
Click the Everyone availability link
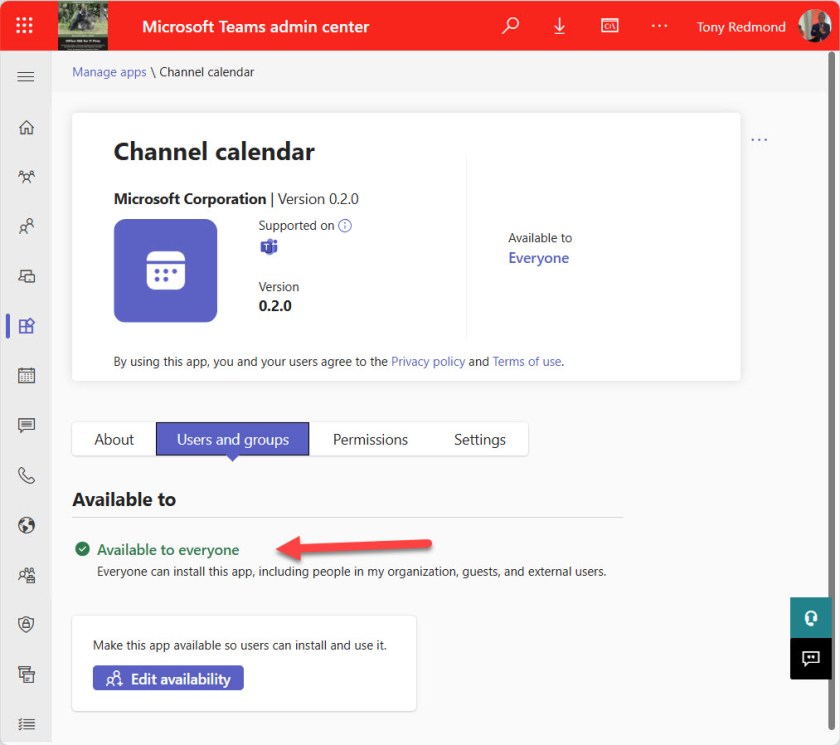[x=538, y=258]
